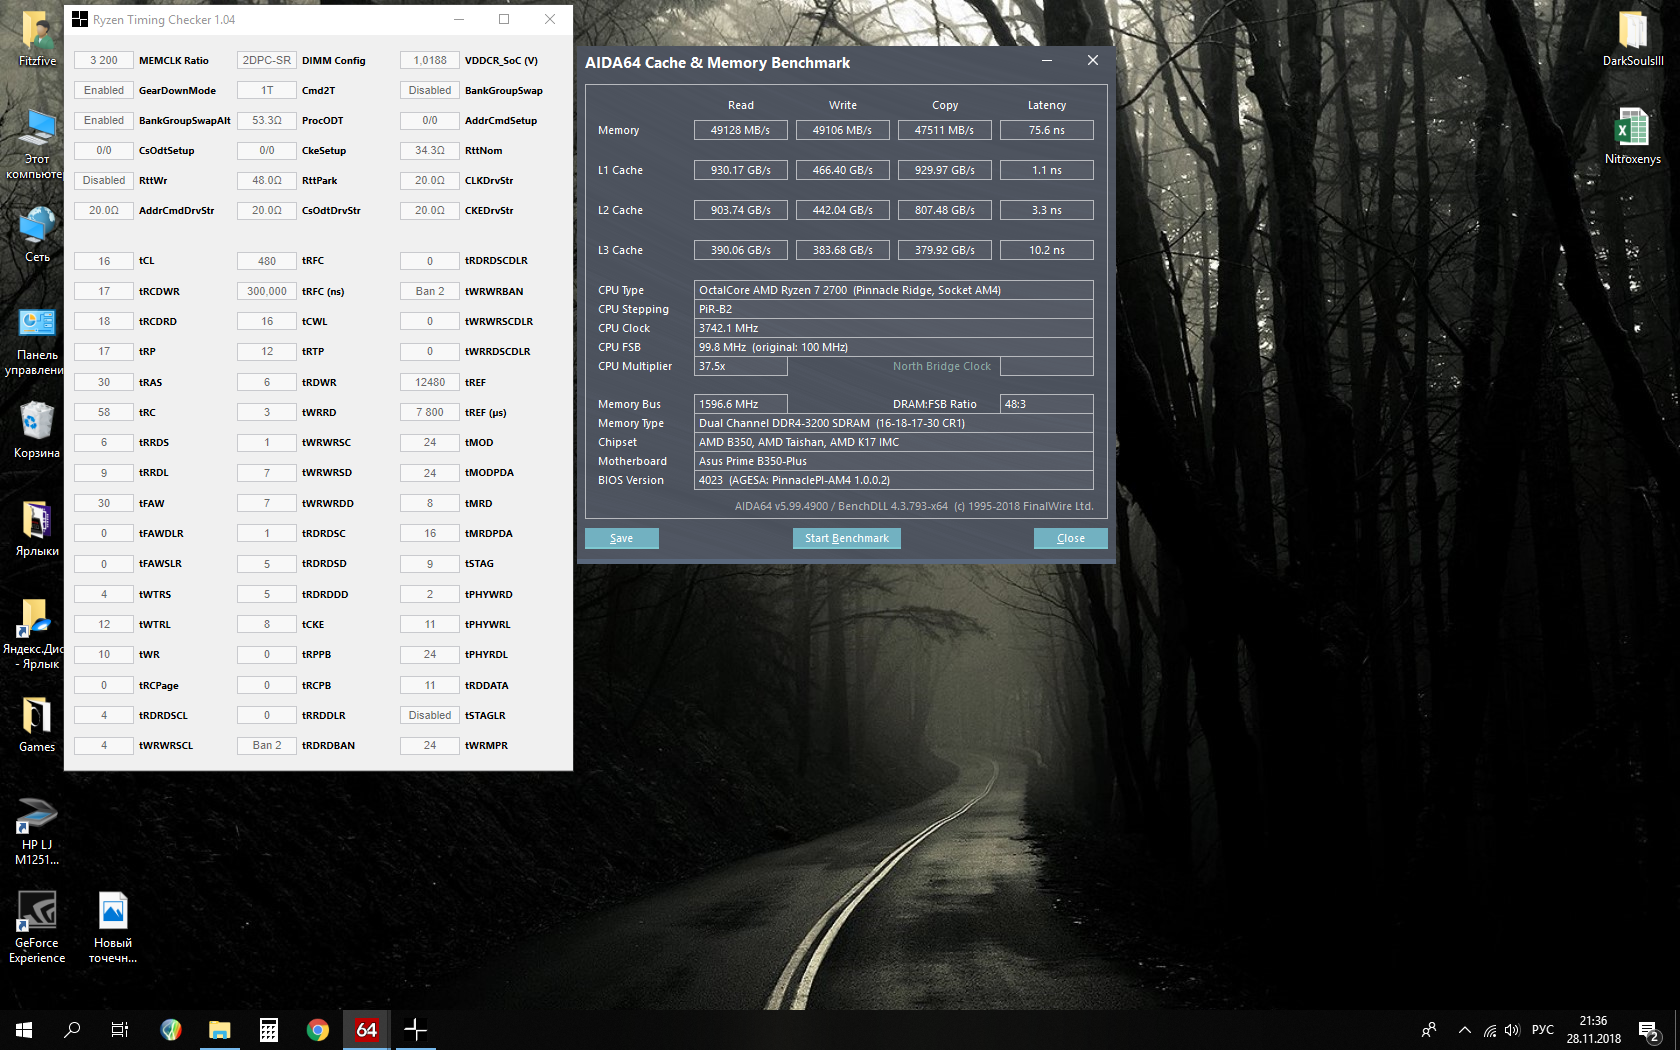Open the Action Center notifications icon

pos(1649,1030)
